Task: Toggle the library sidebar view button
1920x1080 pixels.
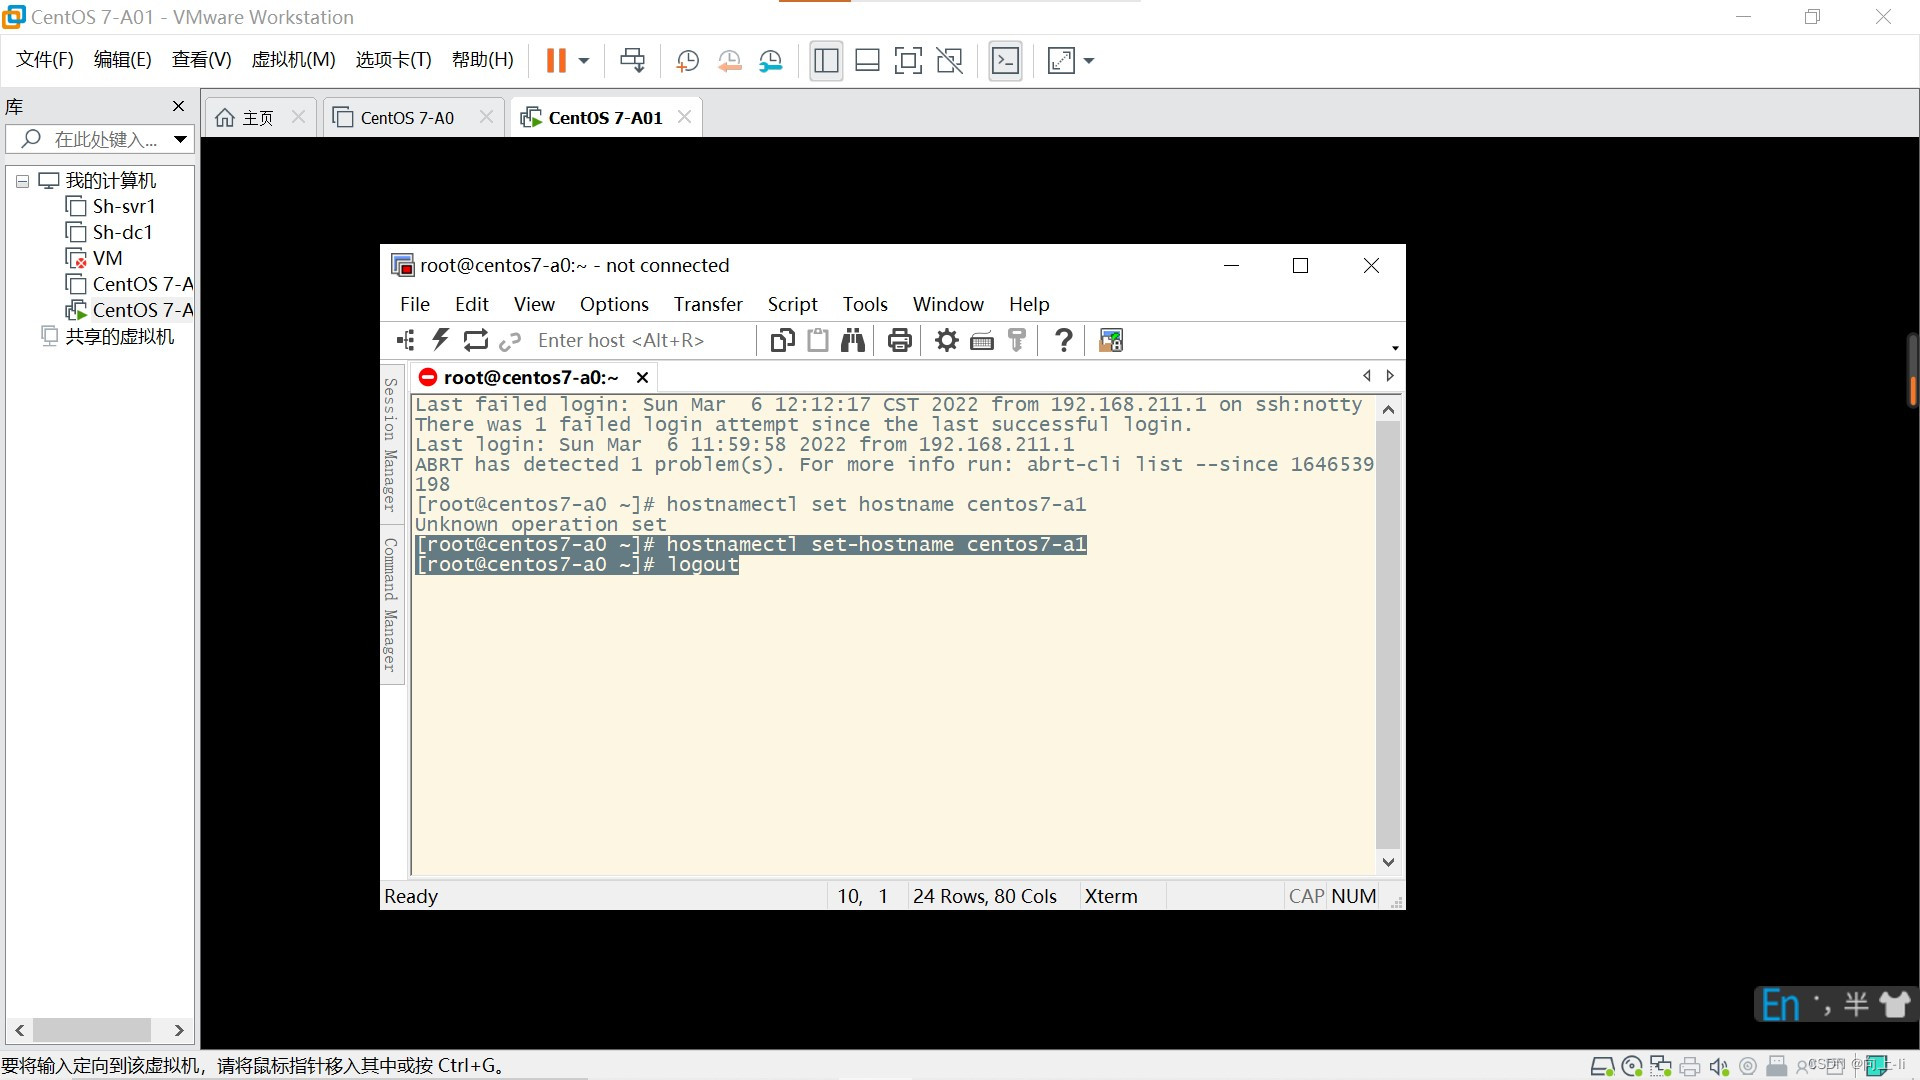Action: [826, 61]
